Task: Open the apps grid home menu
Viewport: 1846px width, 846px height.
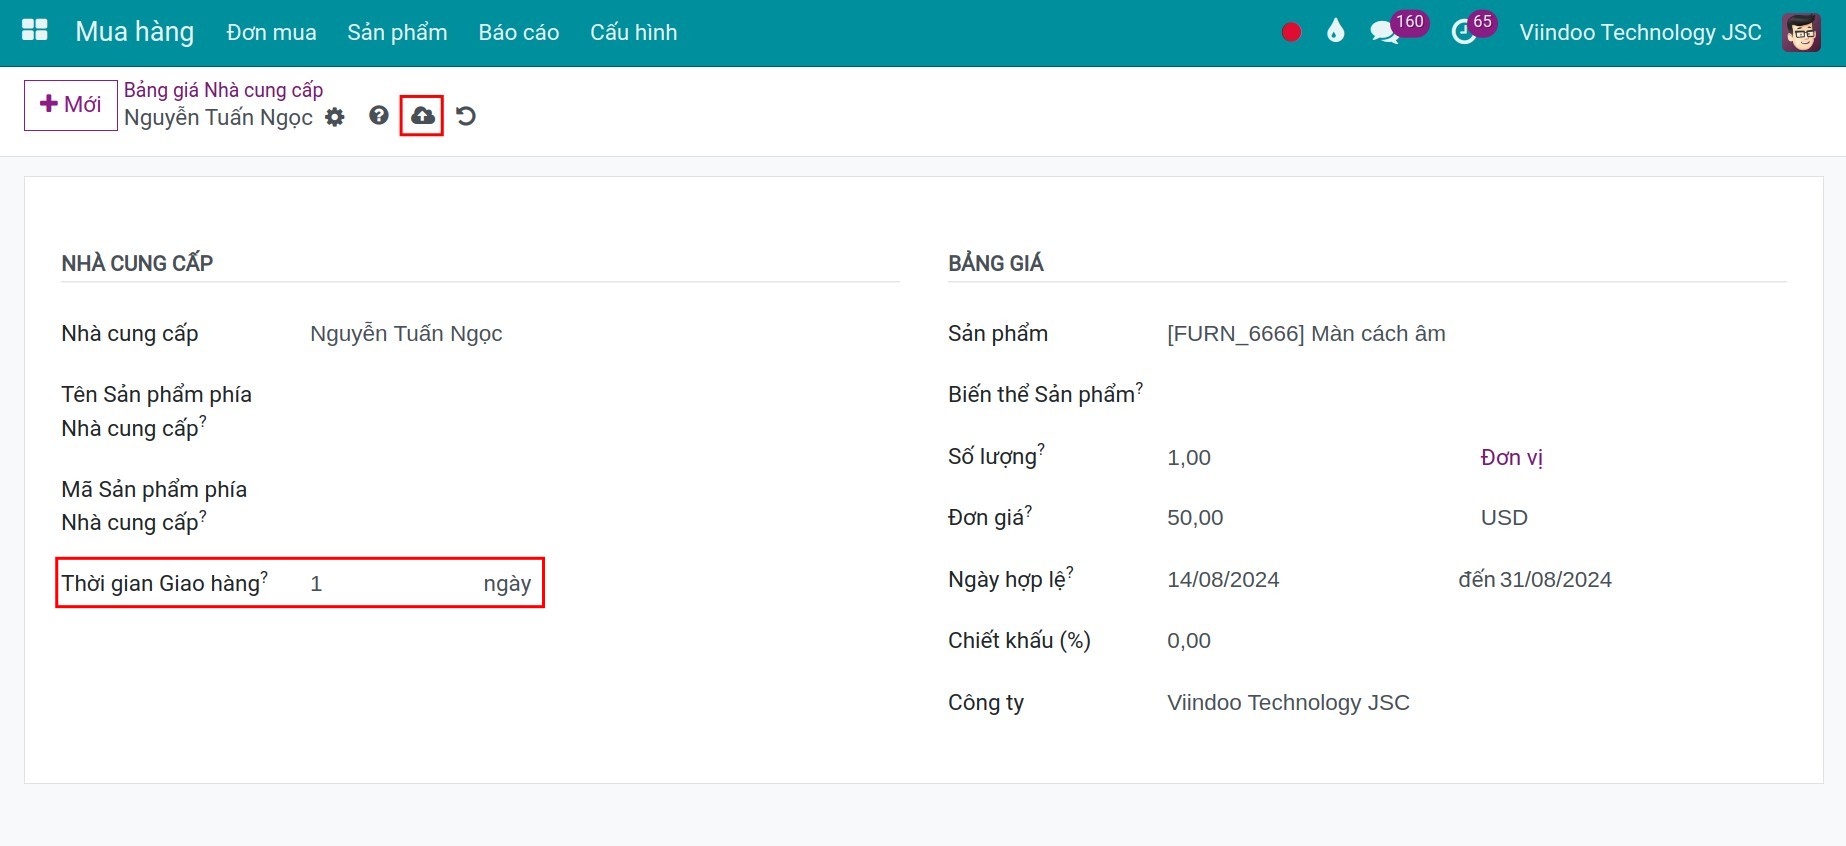Action: [35, 31]
